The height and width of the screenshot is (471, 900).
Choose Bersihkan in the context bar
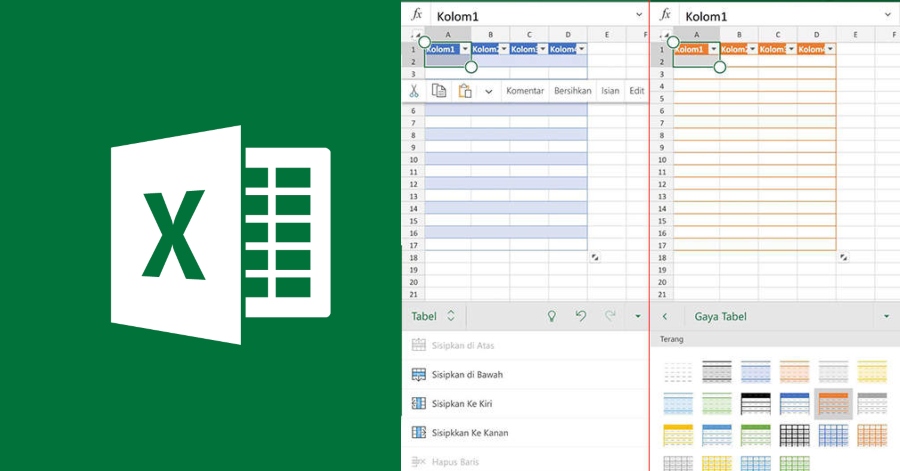[x=572, y=91]
